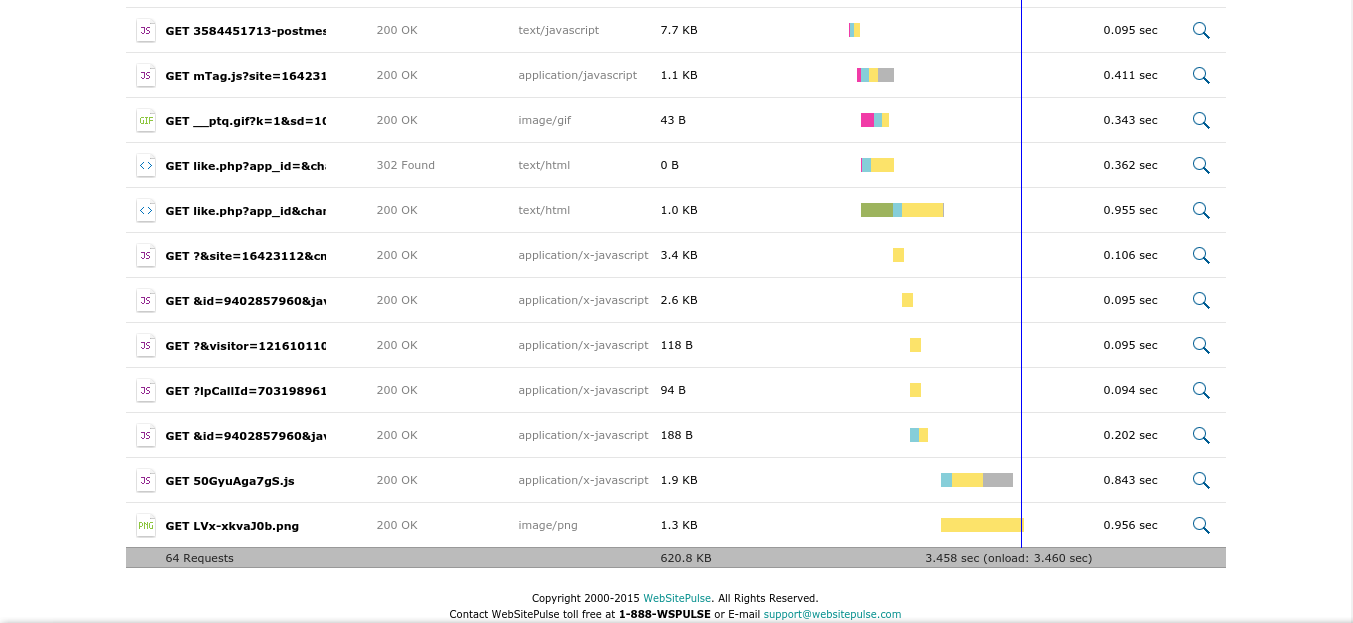Click the "1-888-WSPULSE" phone number
Screen dimensions: 1353x623
click(x=665, y=614)
